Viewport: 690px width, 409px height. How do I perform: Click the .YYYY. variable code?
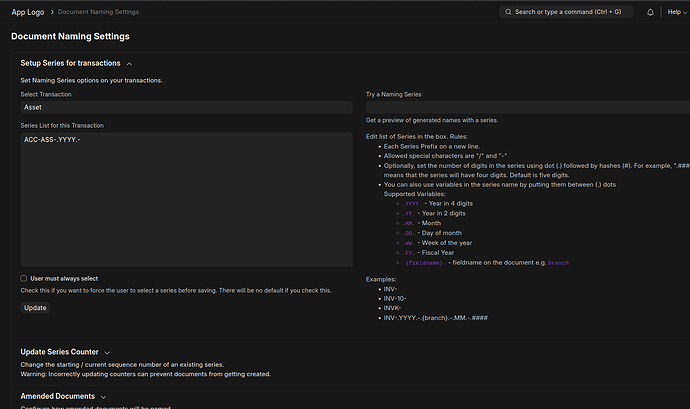[412, 204]
